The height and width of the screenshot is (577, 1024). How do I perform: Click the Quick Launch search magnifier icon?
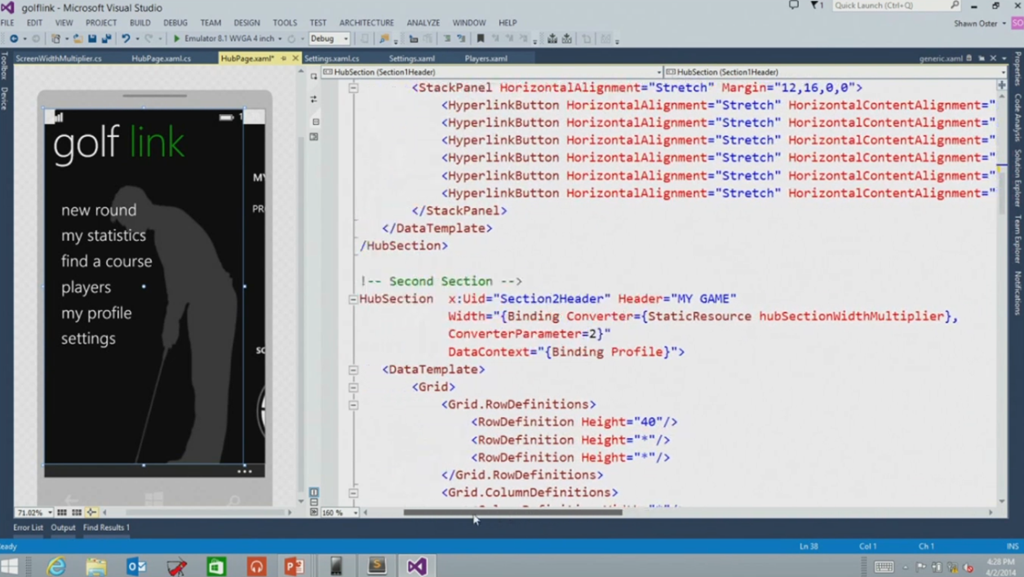point(954,5)
